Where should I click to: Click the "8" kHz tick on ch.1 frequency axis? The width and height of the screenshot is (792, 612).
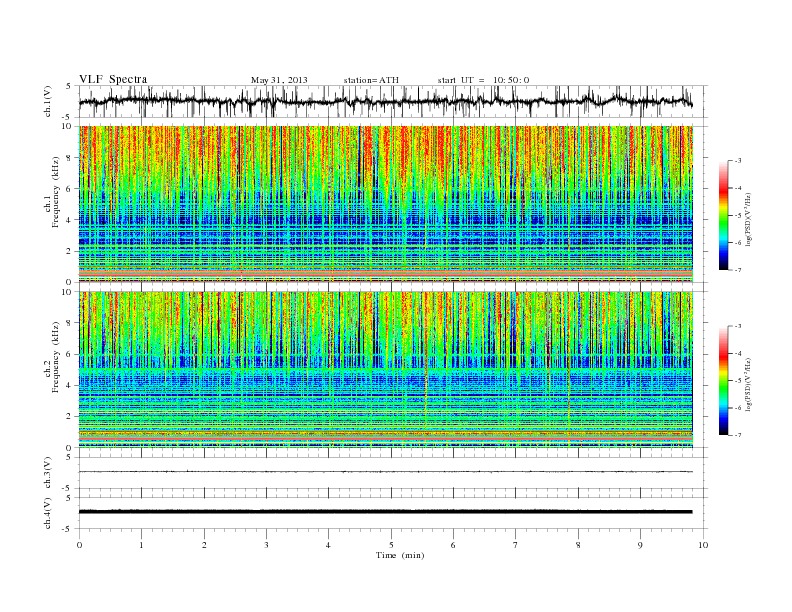coord(69,158)
